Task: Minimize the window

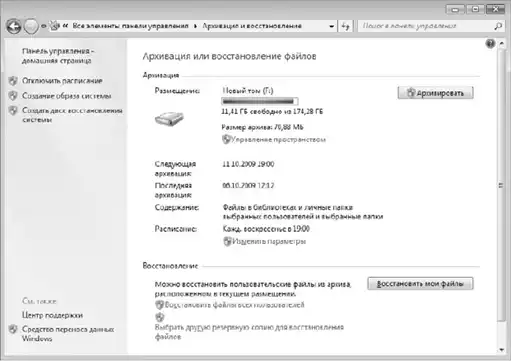Action: coord(455,10)
